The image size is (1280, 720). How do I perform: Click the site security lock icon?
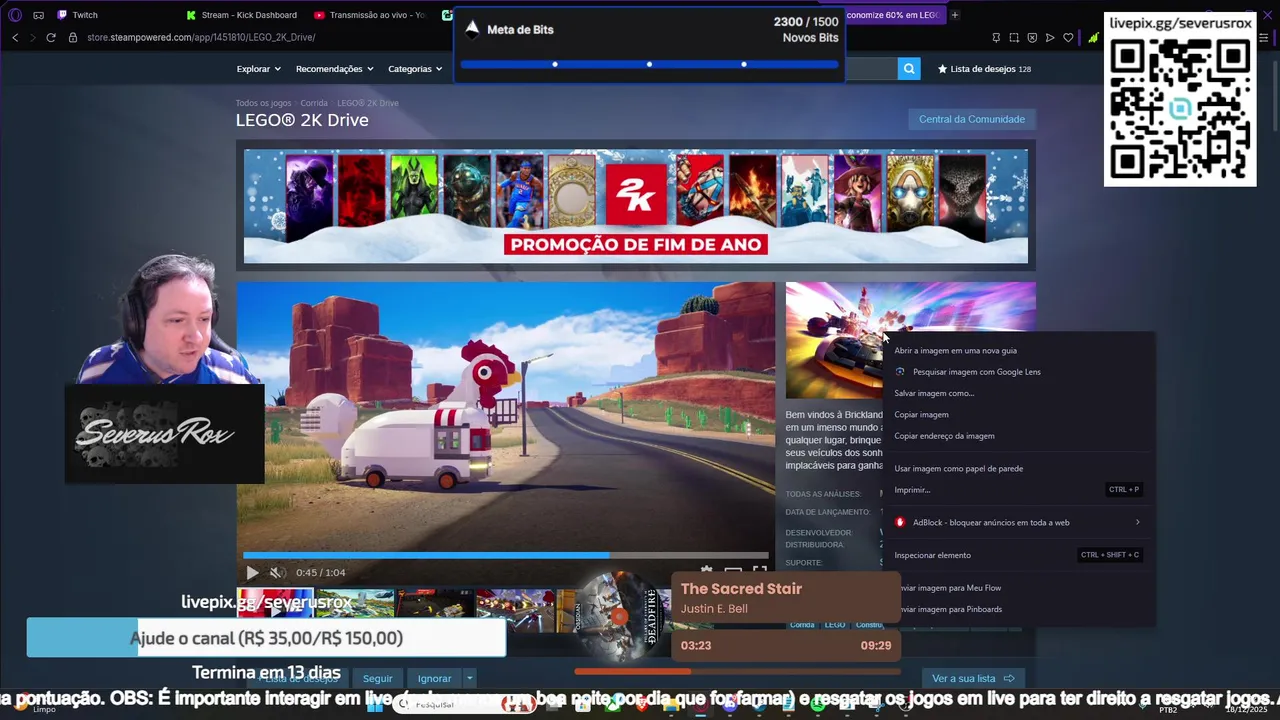pos(72,37)
